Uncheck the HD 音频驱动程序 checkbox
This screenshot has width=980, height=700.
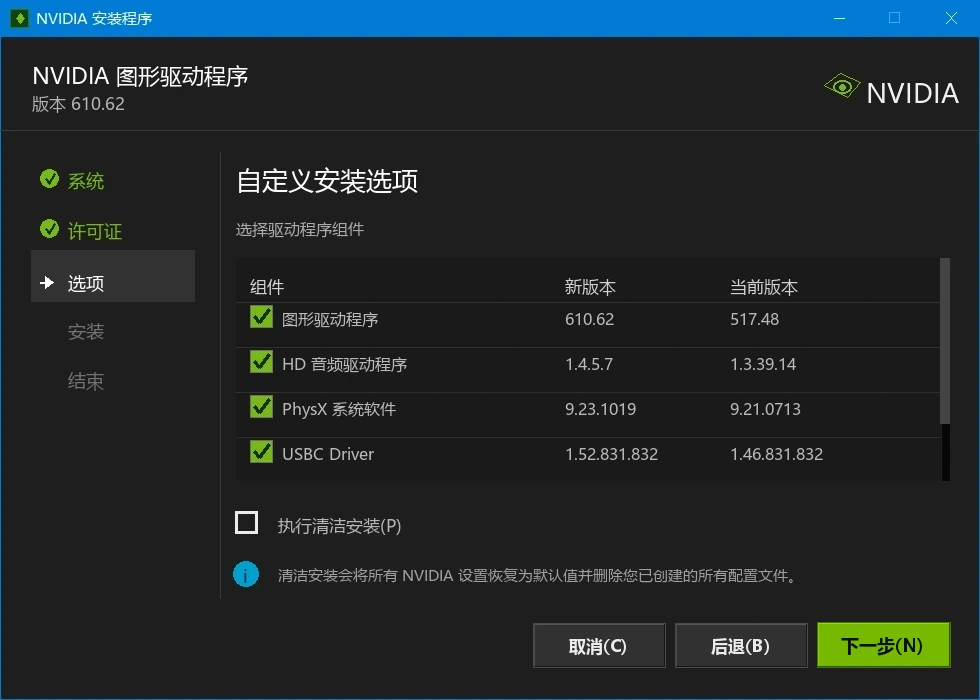click(x=261, y=362)
